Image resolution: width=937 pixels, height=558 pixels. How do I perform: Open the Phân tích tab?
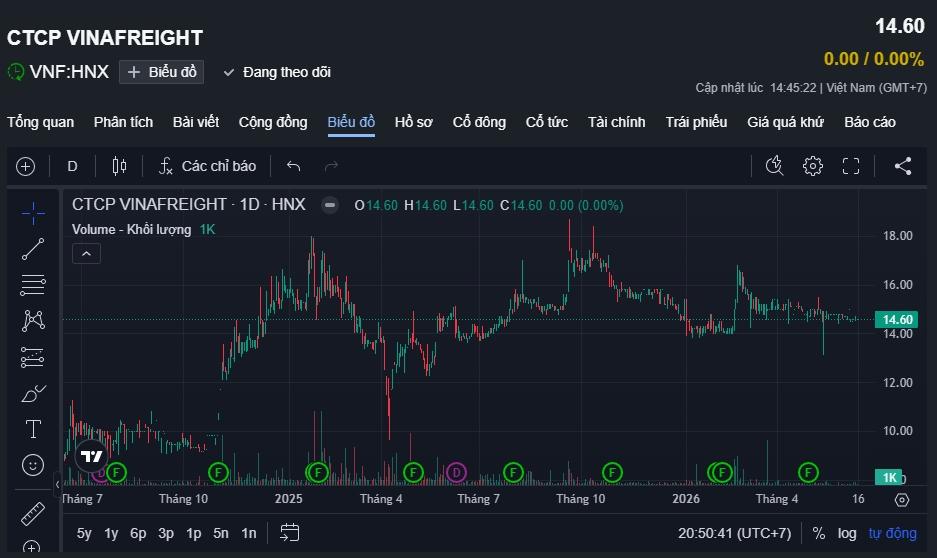pos(123,122)
